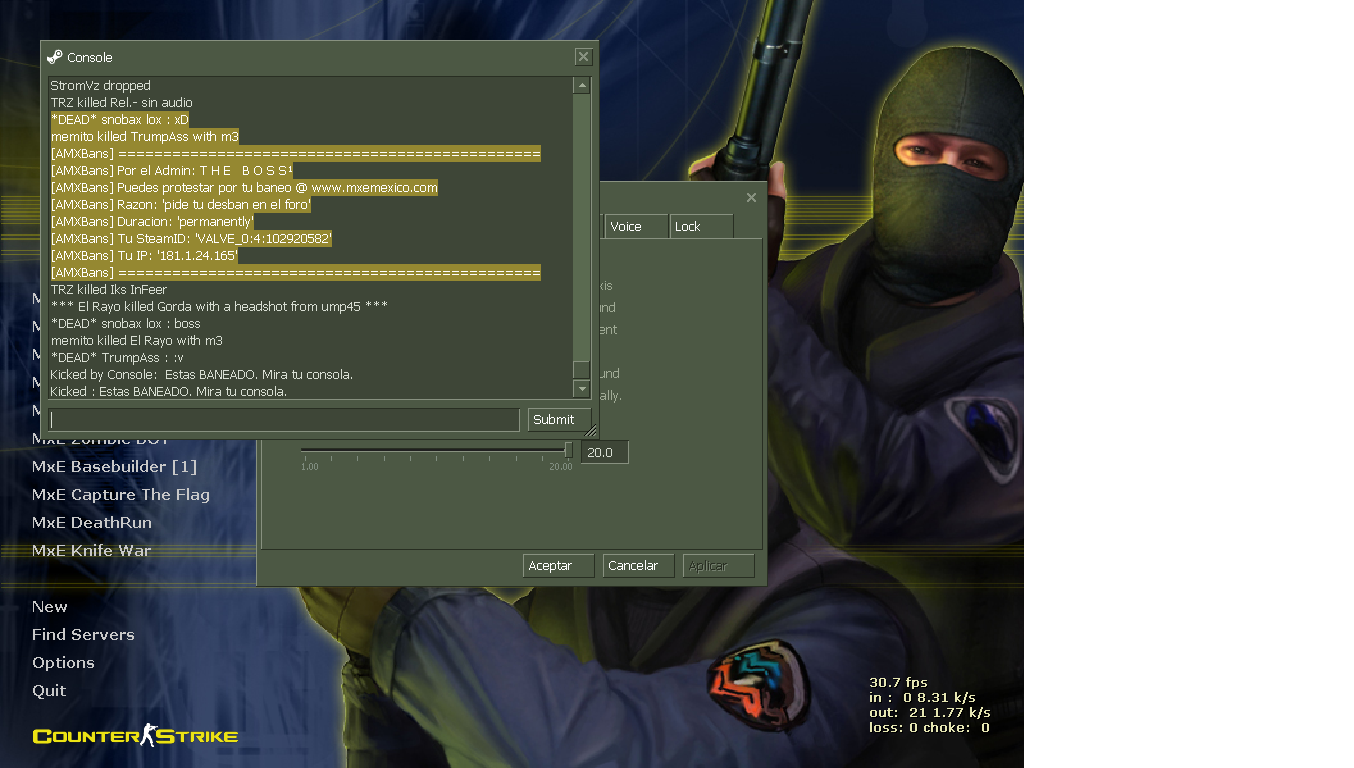Click the line '*DEAD* TrumpAss : :v'
Image resolution: width=1354 pixels, height=768 pixels.
click(x=117, y=358)
